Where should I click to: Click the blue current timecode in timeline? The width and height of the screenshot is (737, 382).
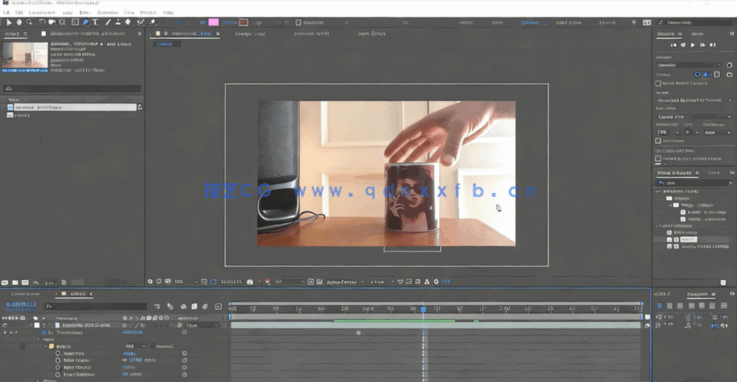click(x=21, y=304)
